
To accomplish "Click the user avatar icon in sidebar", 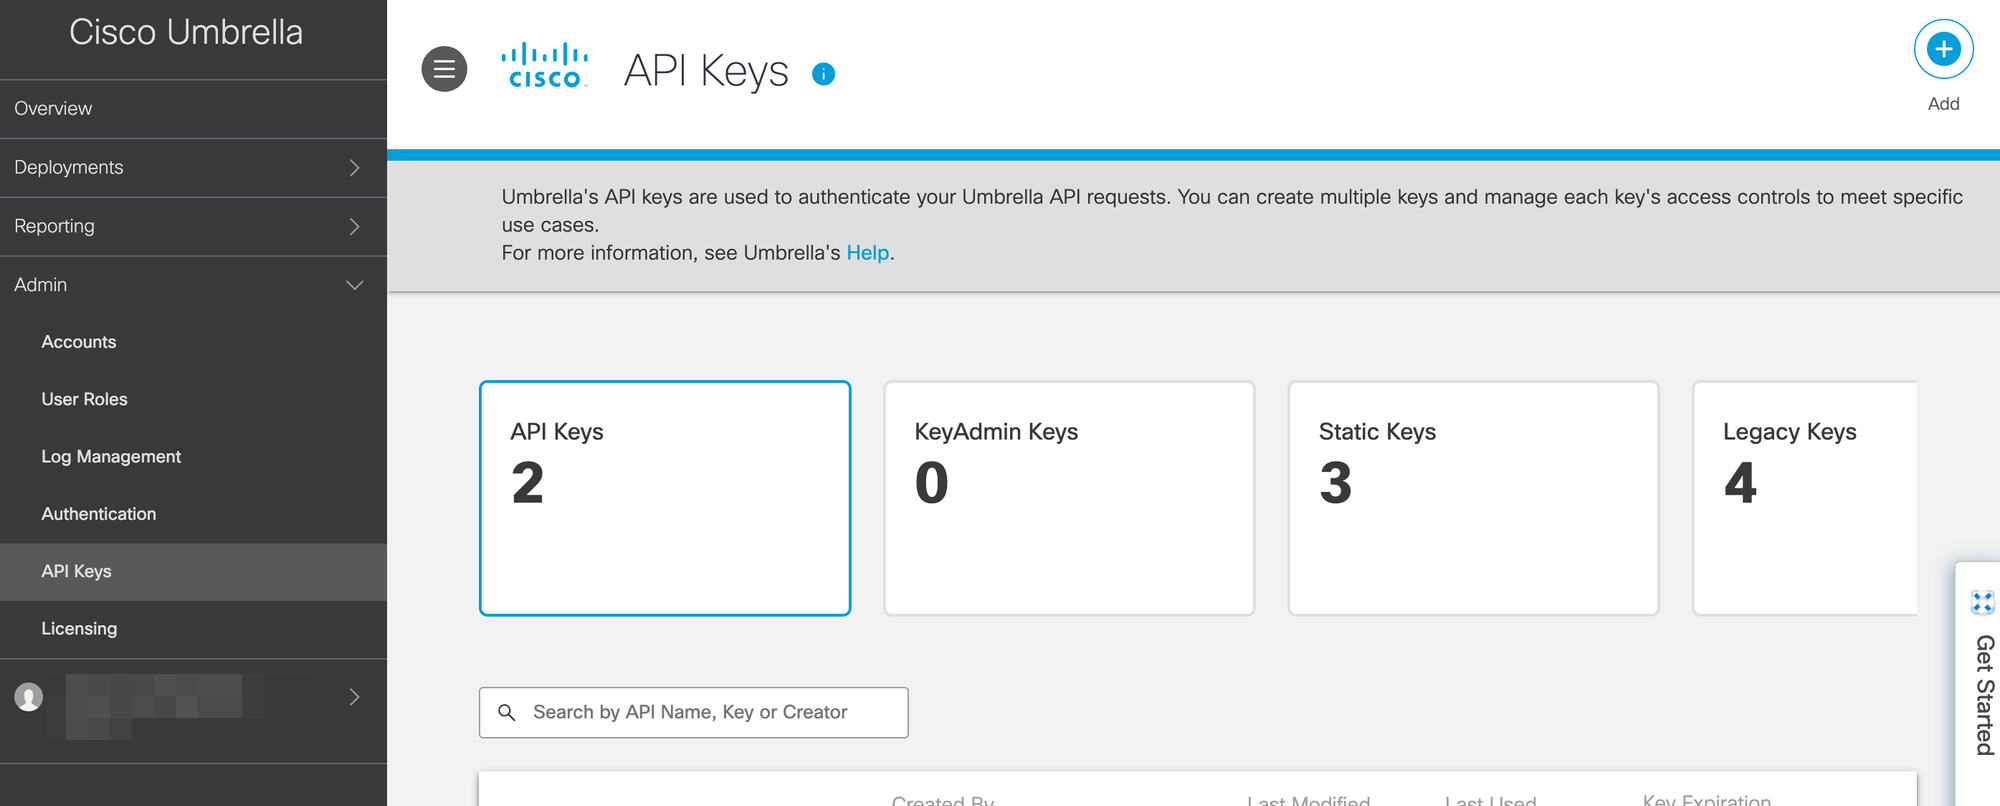I will tap(29, 697).
